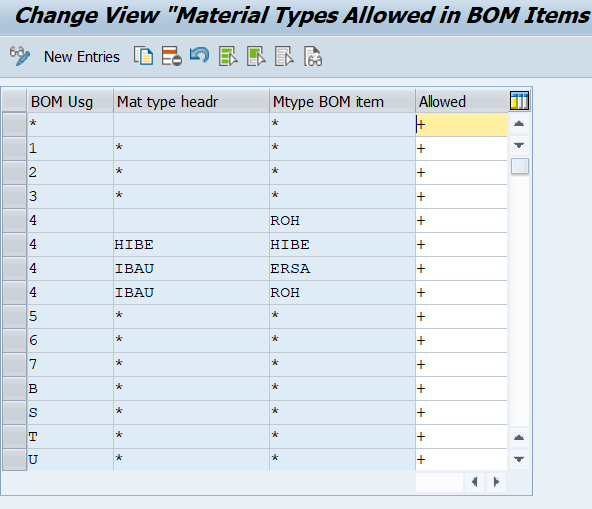This screenshot has width=592, height=509.
Task: Click the Display/Change toggle glasses-pencil icon
Action: 20,56
